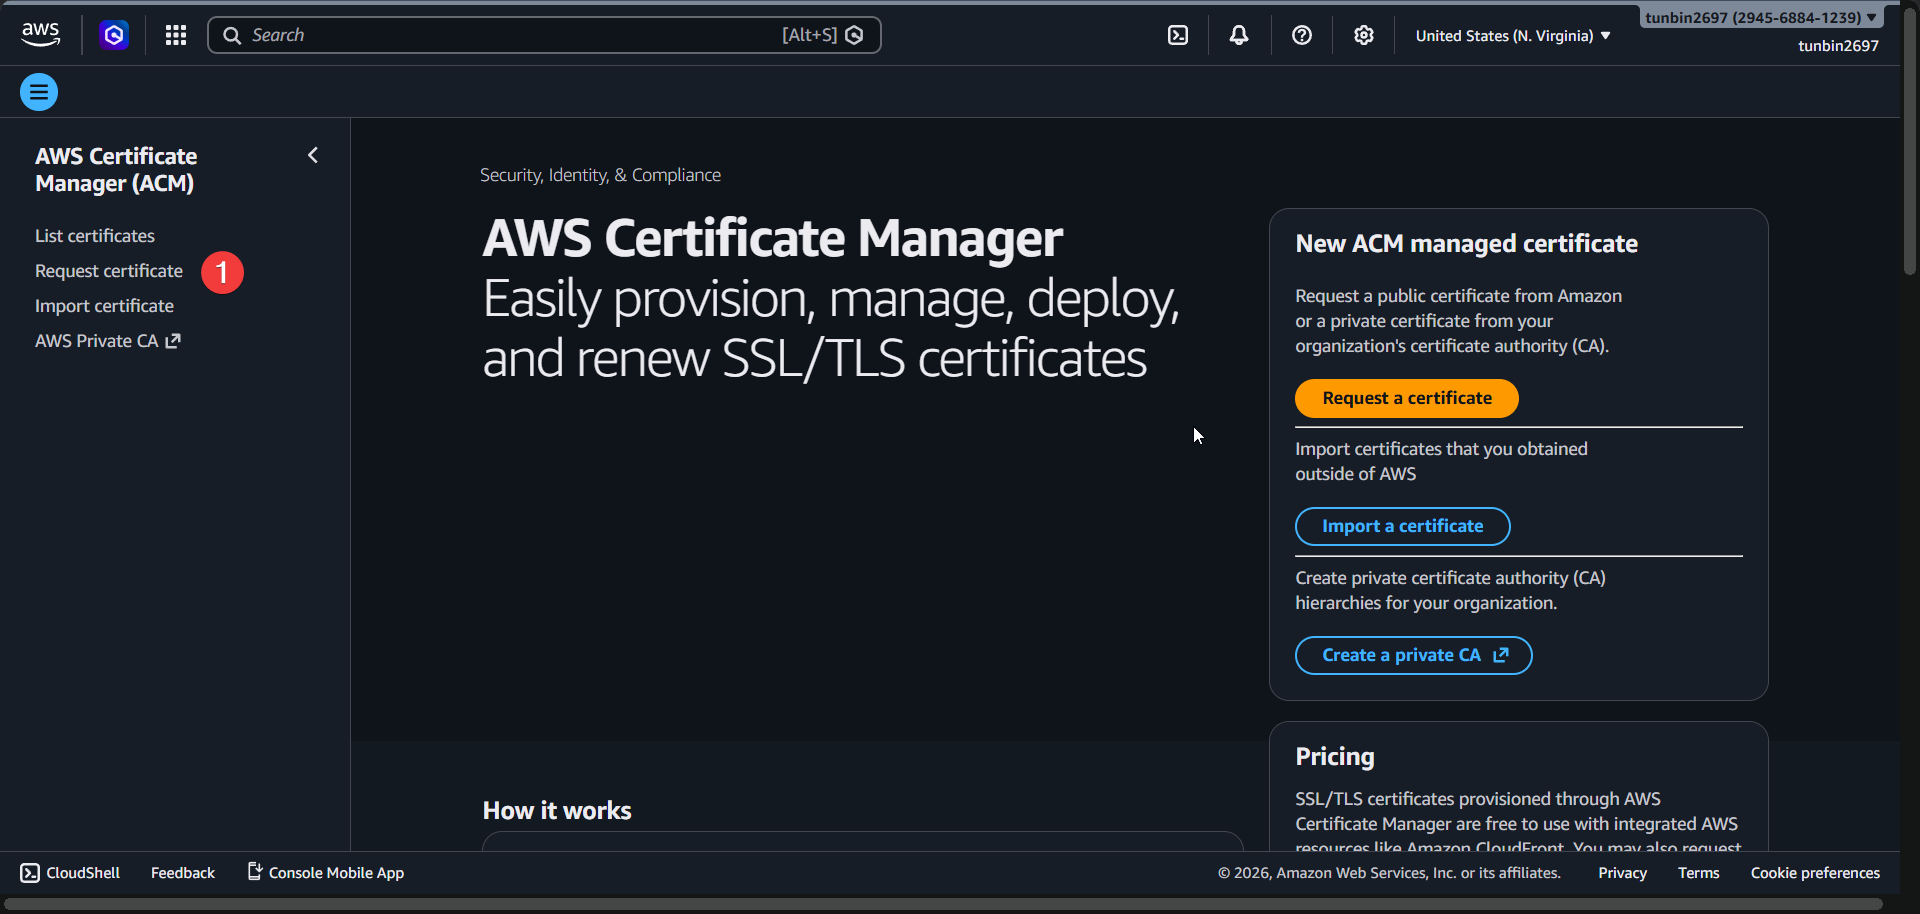Select List certificates in the sidebar
Image resolution: width=1920 pixels, height=914 pixels.
[x=94, y=235]
